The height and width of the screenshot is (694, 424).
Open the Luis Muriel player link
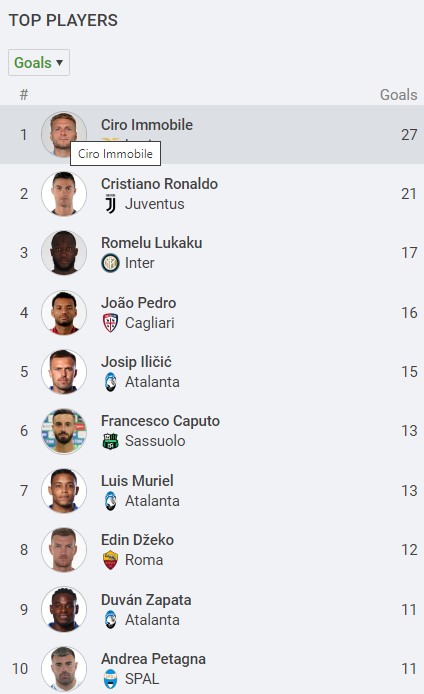137,481
